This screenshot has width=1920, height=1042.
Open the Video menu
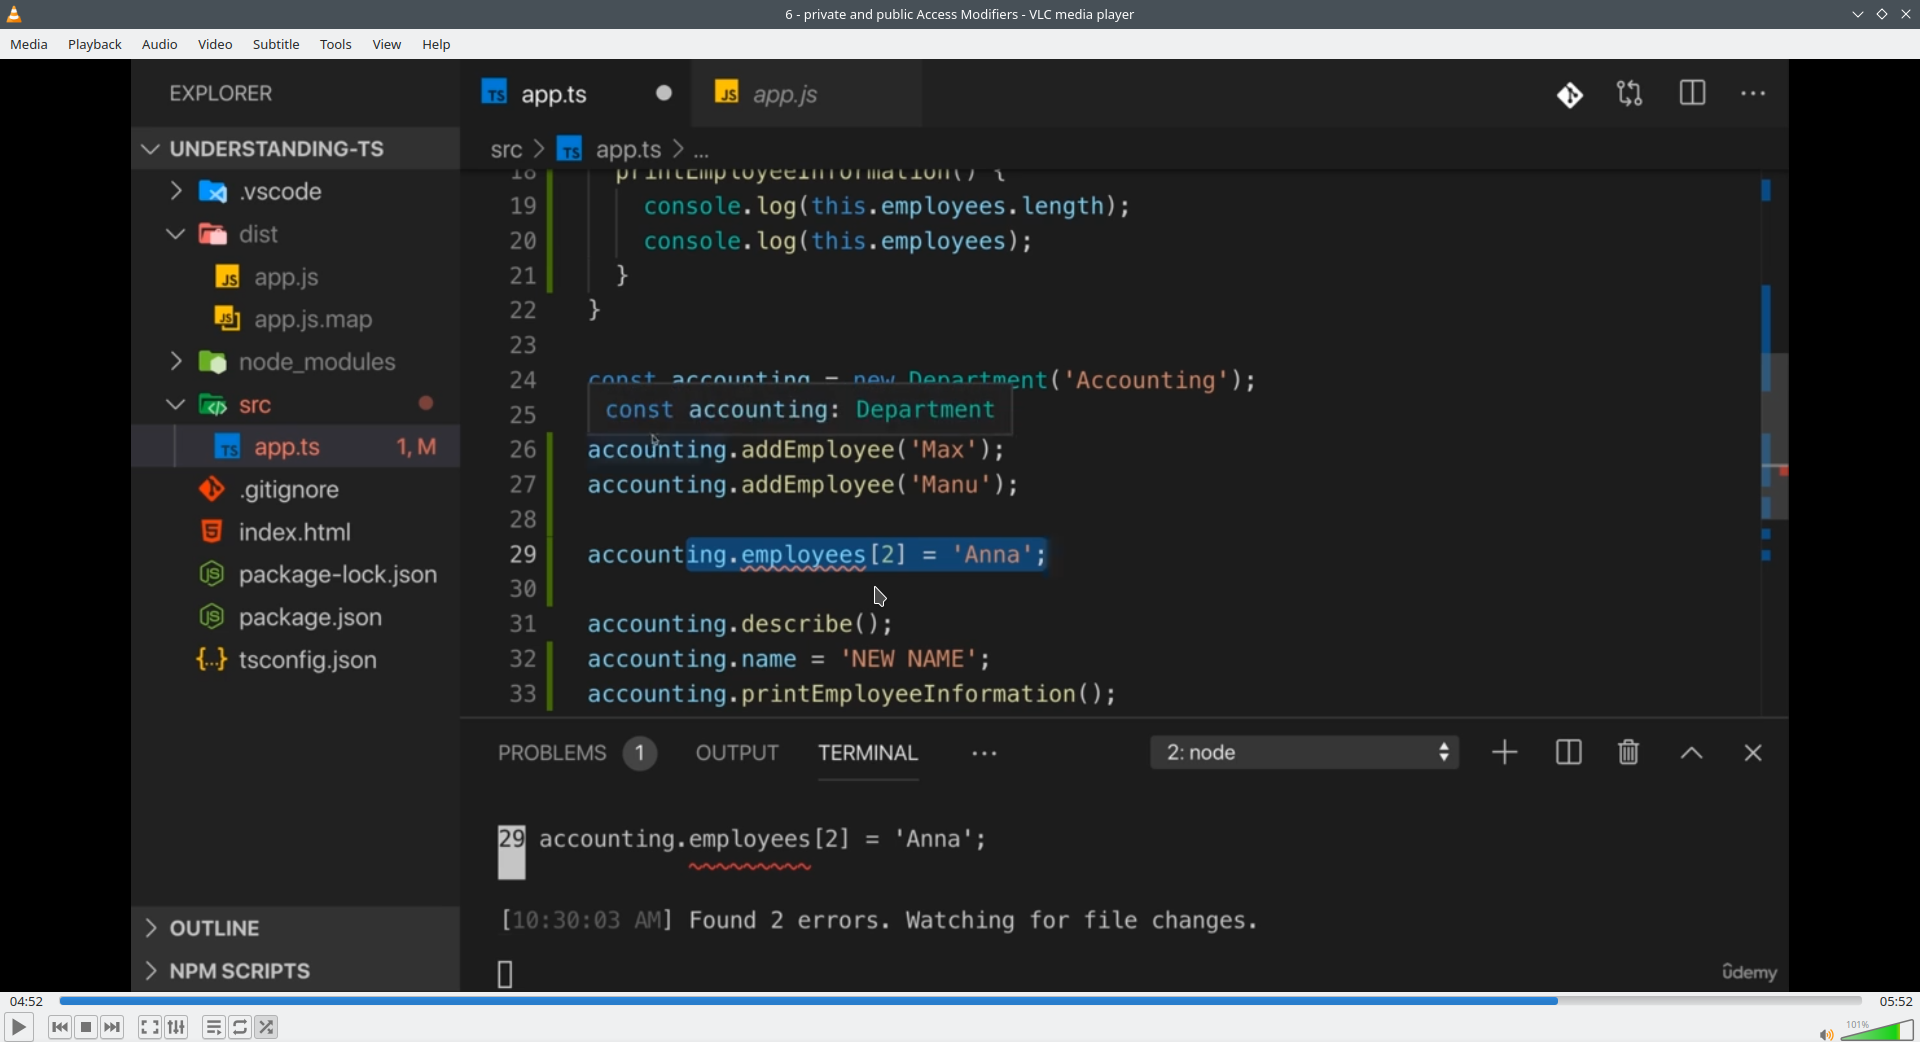coord(215,45)
